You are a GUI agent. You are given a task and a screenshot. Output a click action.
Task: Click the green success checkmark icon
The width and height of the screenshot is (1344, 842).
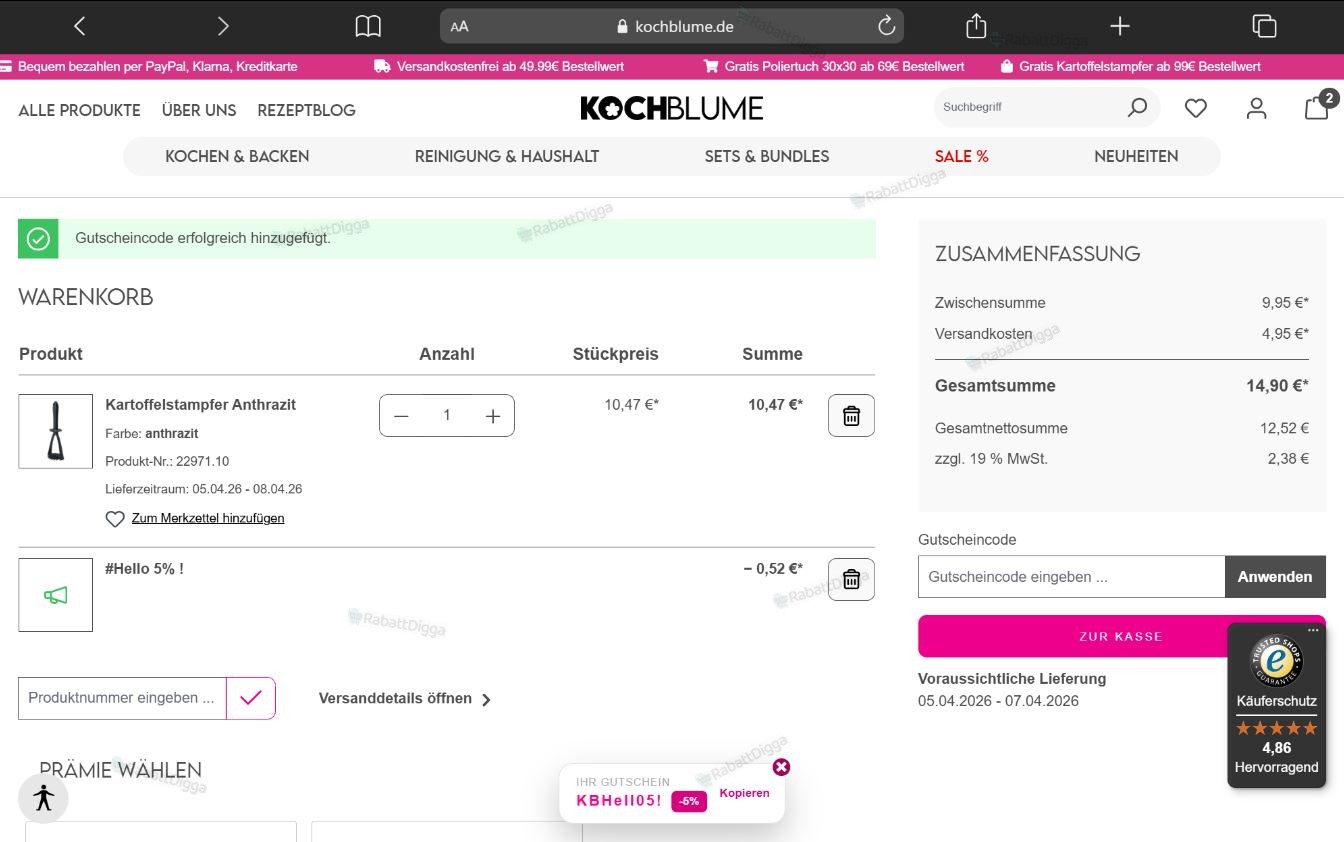pos(38,239)
